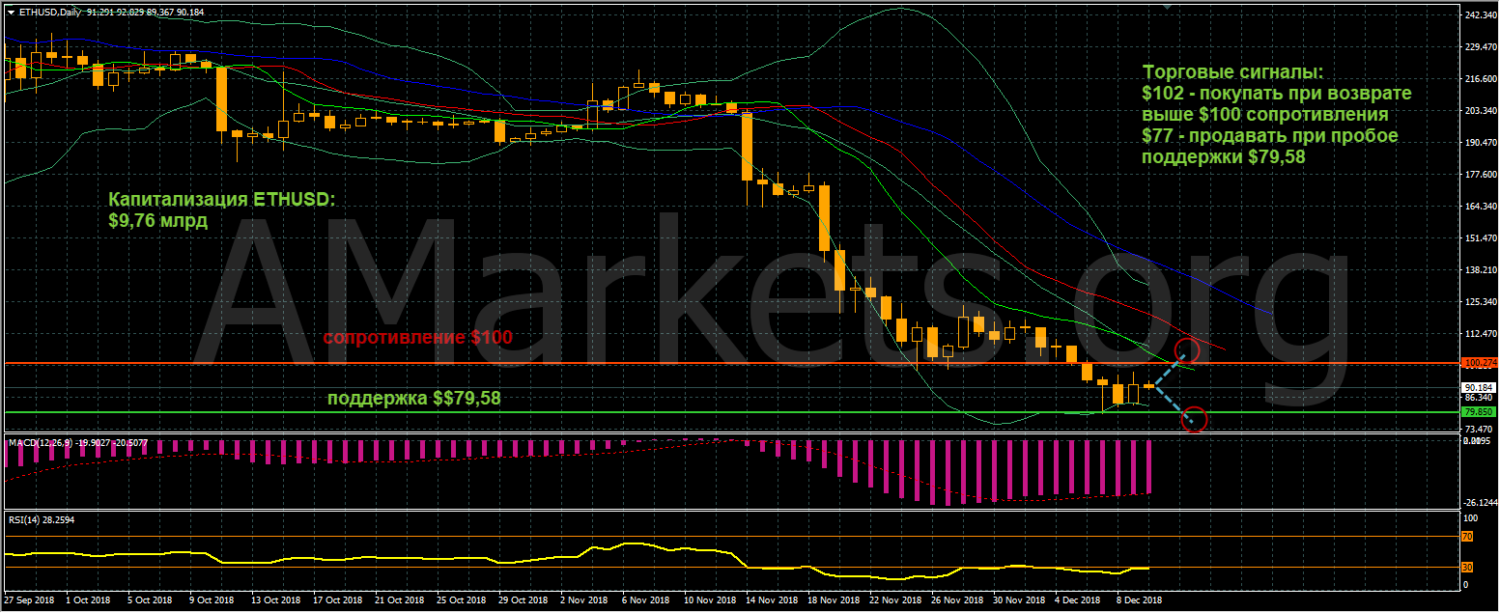Image resolution: width=1500 pixels, height=613 pixels.
Task: Click the 'поддержки $79,58' signal text line
Action: (x=1223, y=158)
